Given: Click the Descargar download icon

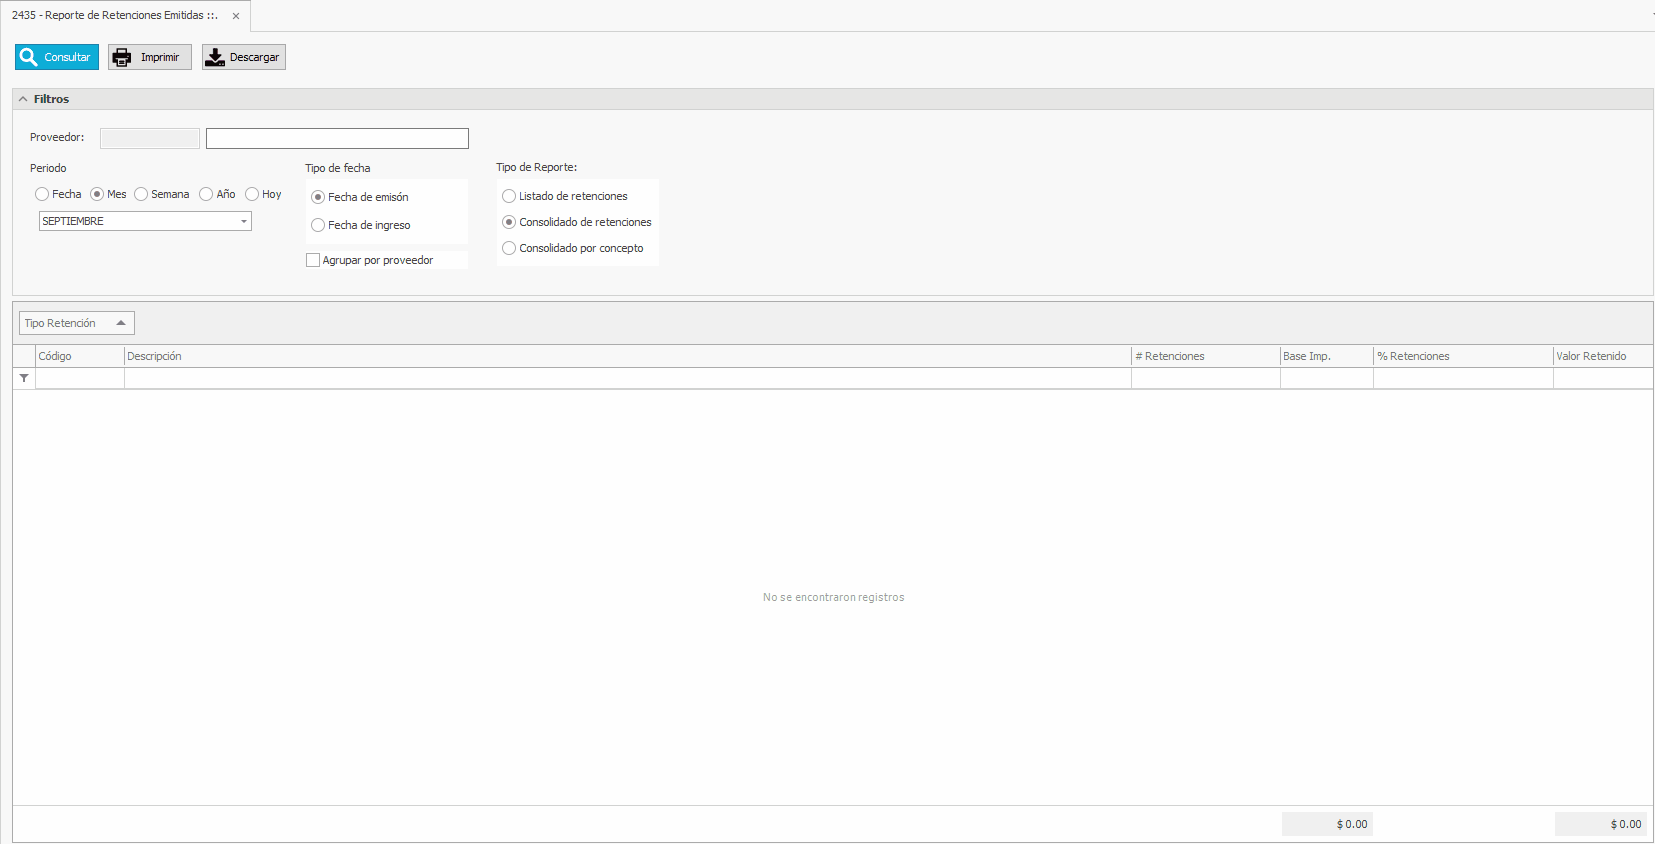Looking at the screenshot, I should (215, 57).
